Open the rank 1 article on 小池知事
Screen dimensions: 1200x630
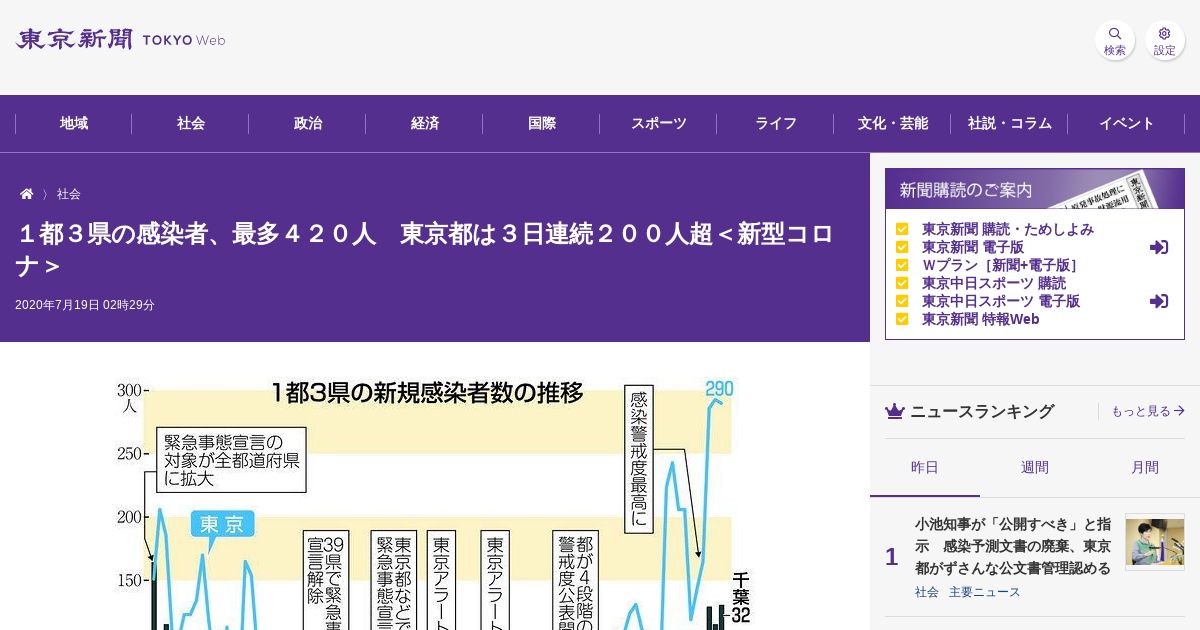coord(1012,546)
